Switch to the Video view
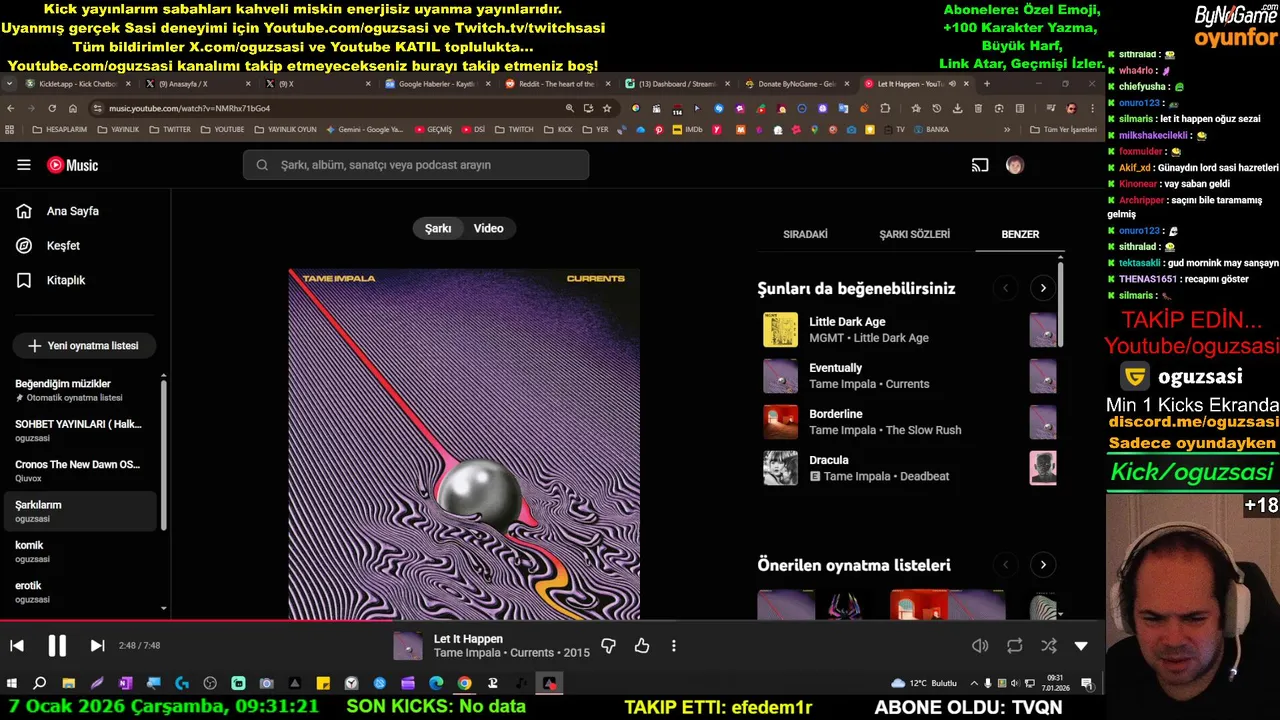The height and width of the screenshot is (720, 1280). tap(488, 228)
